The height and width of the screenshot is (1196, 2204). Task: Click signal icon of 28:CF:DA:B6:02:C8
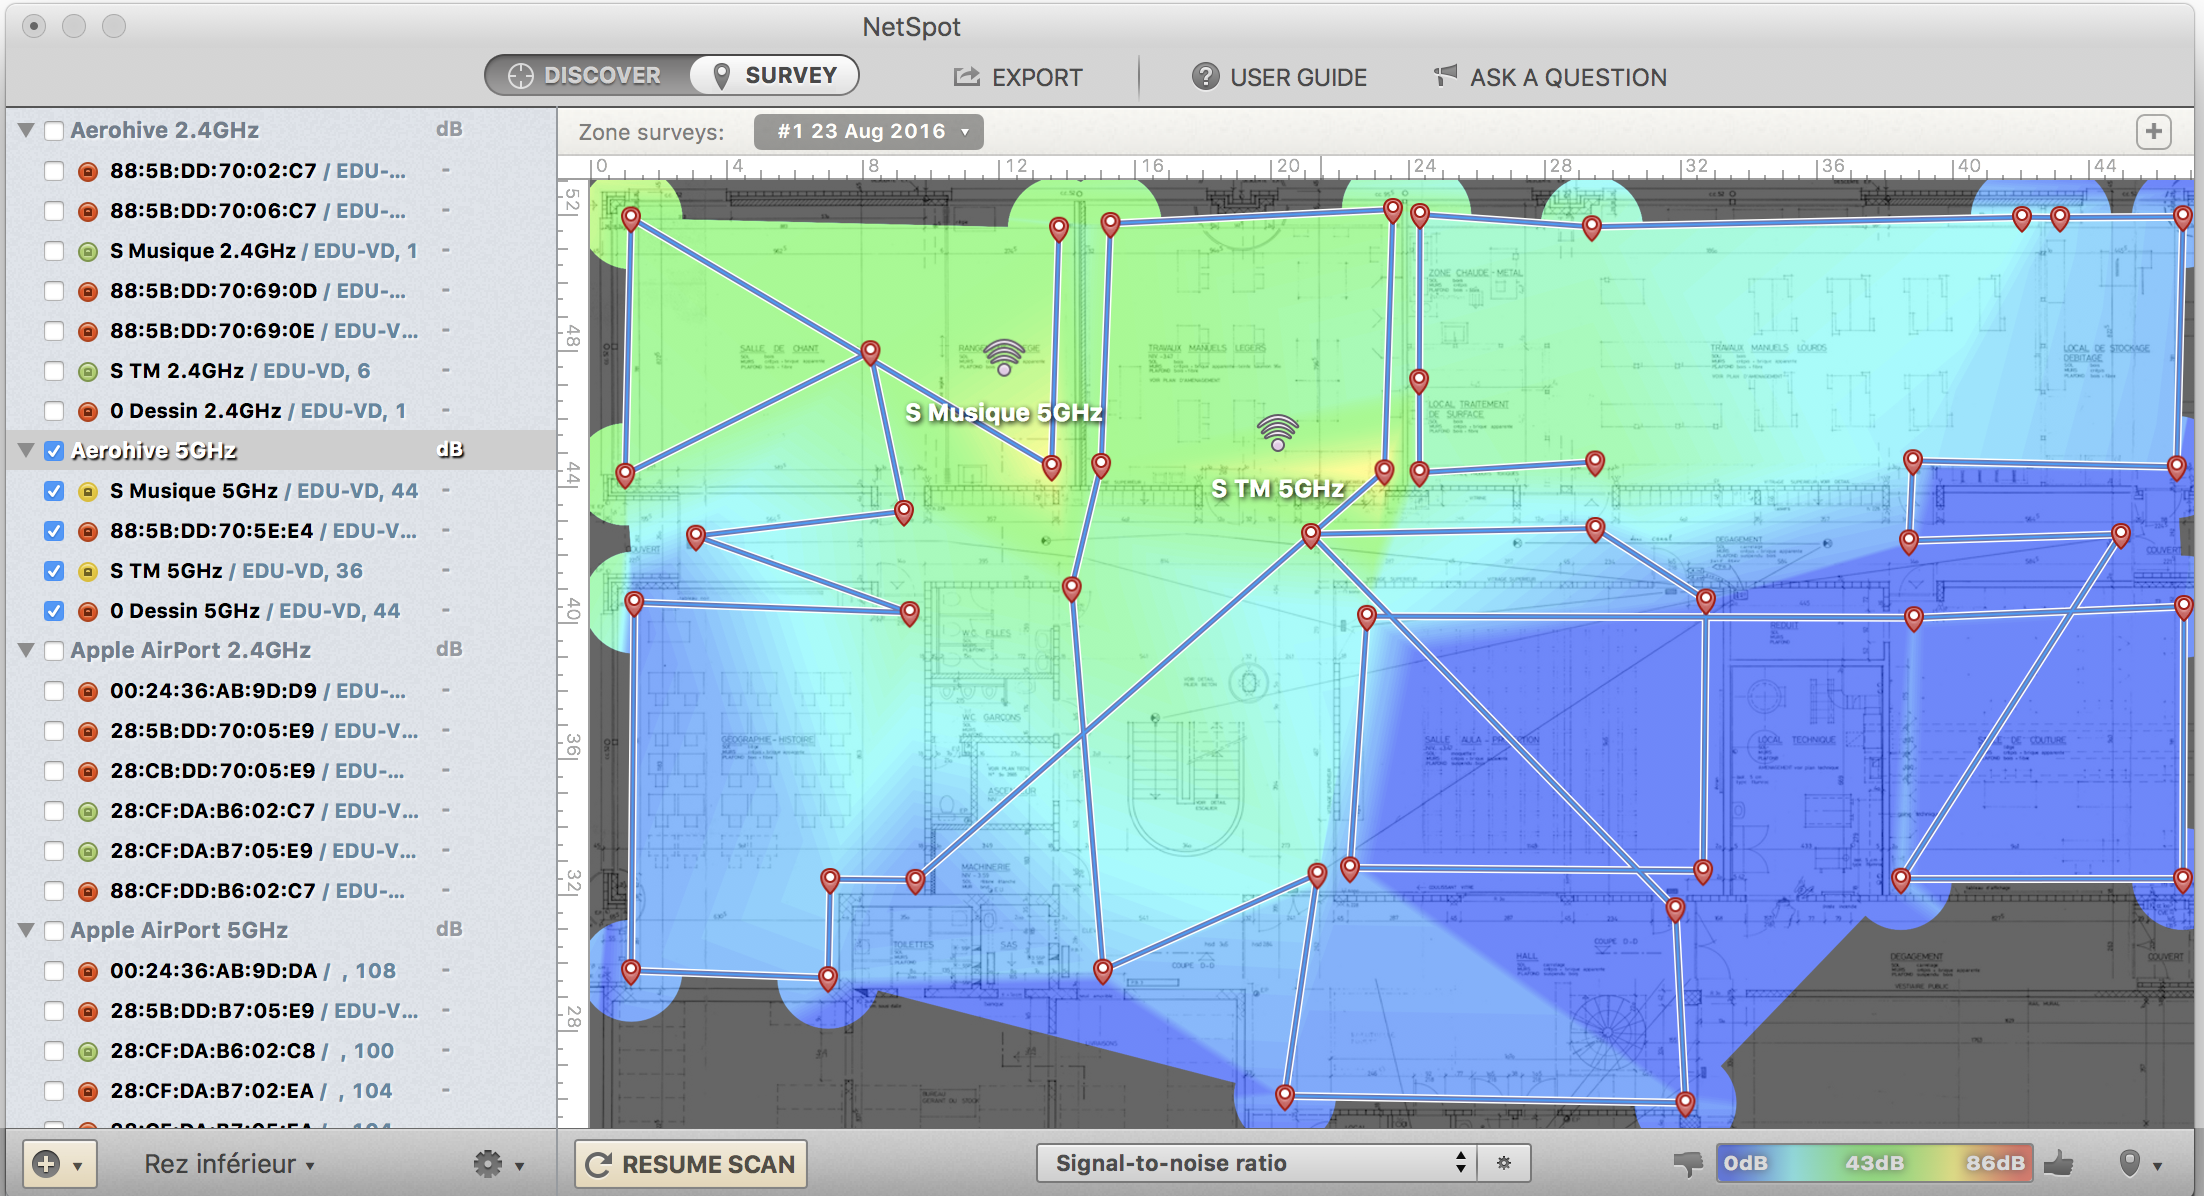88,1051
